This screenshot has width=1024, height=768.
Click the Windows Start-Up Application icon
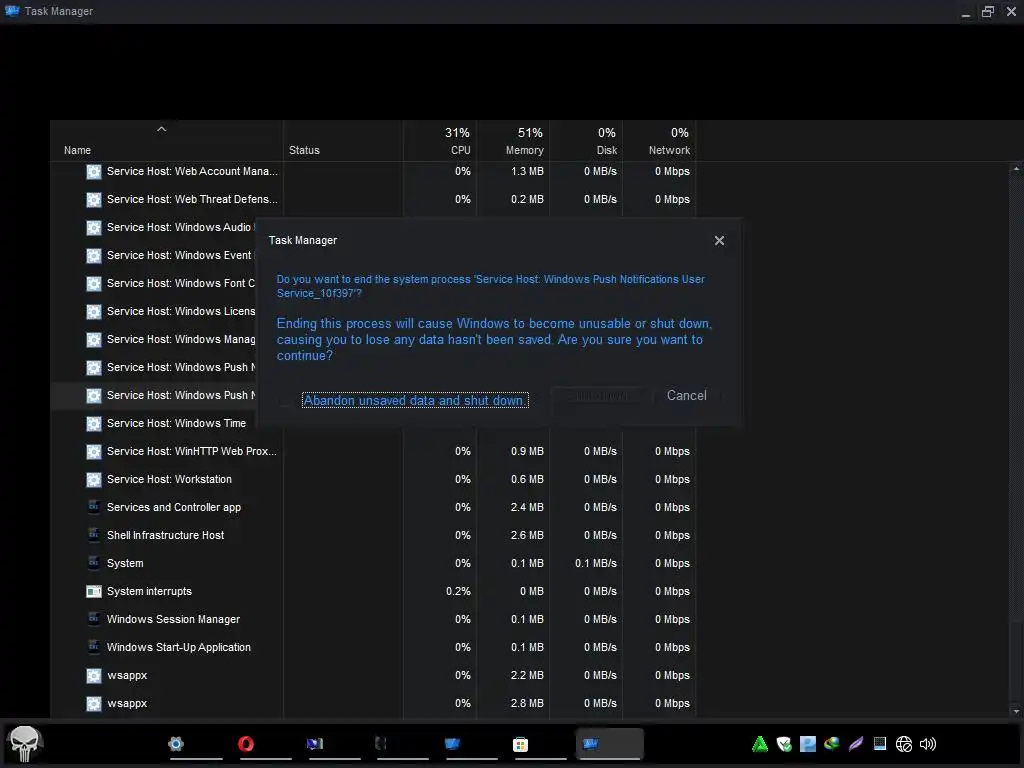pos(94,647)
